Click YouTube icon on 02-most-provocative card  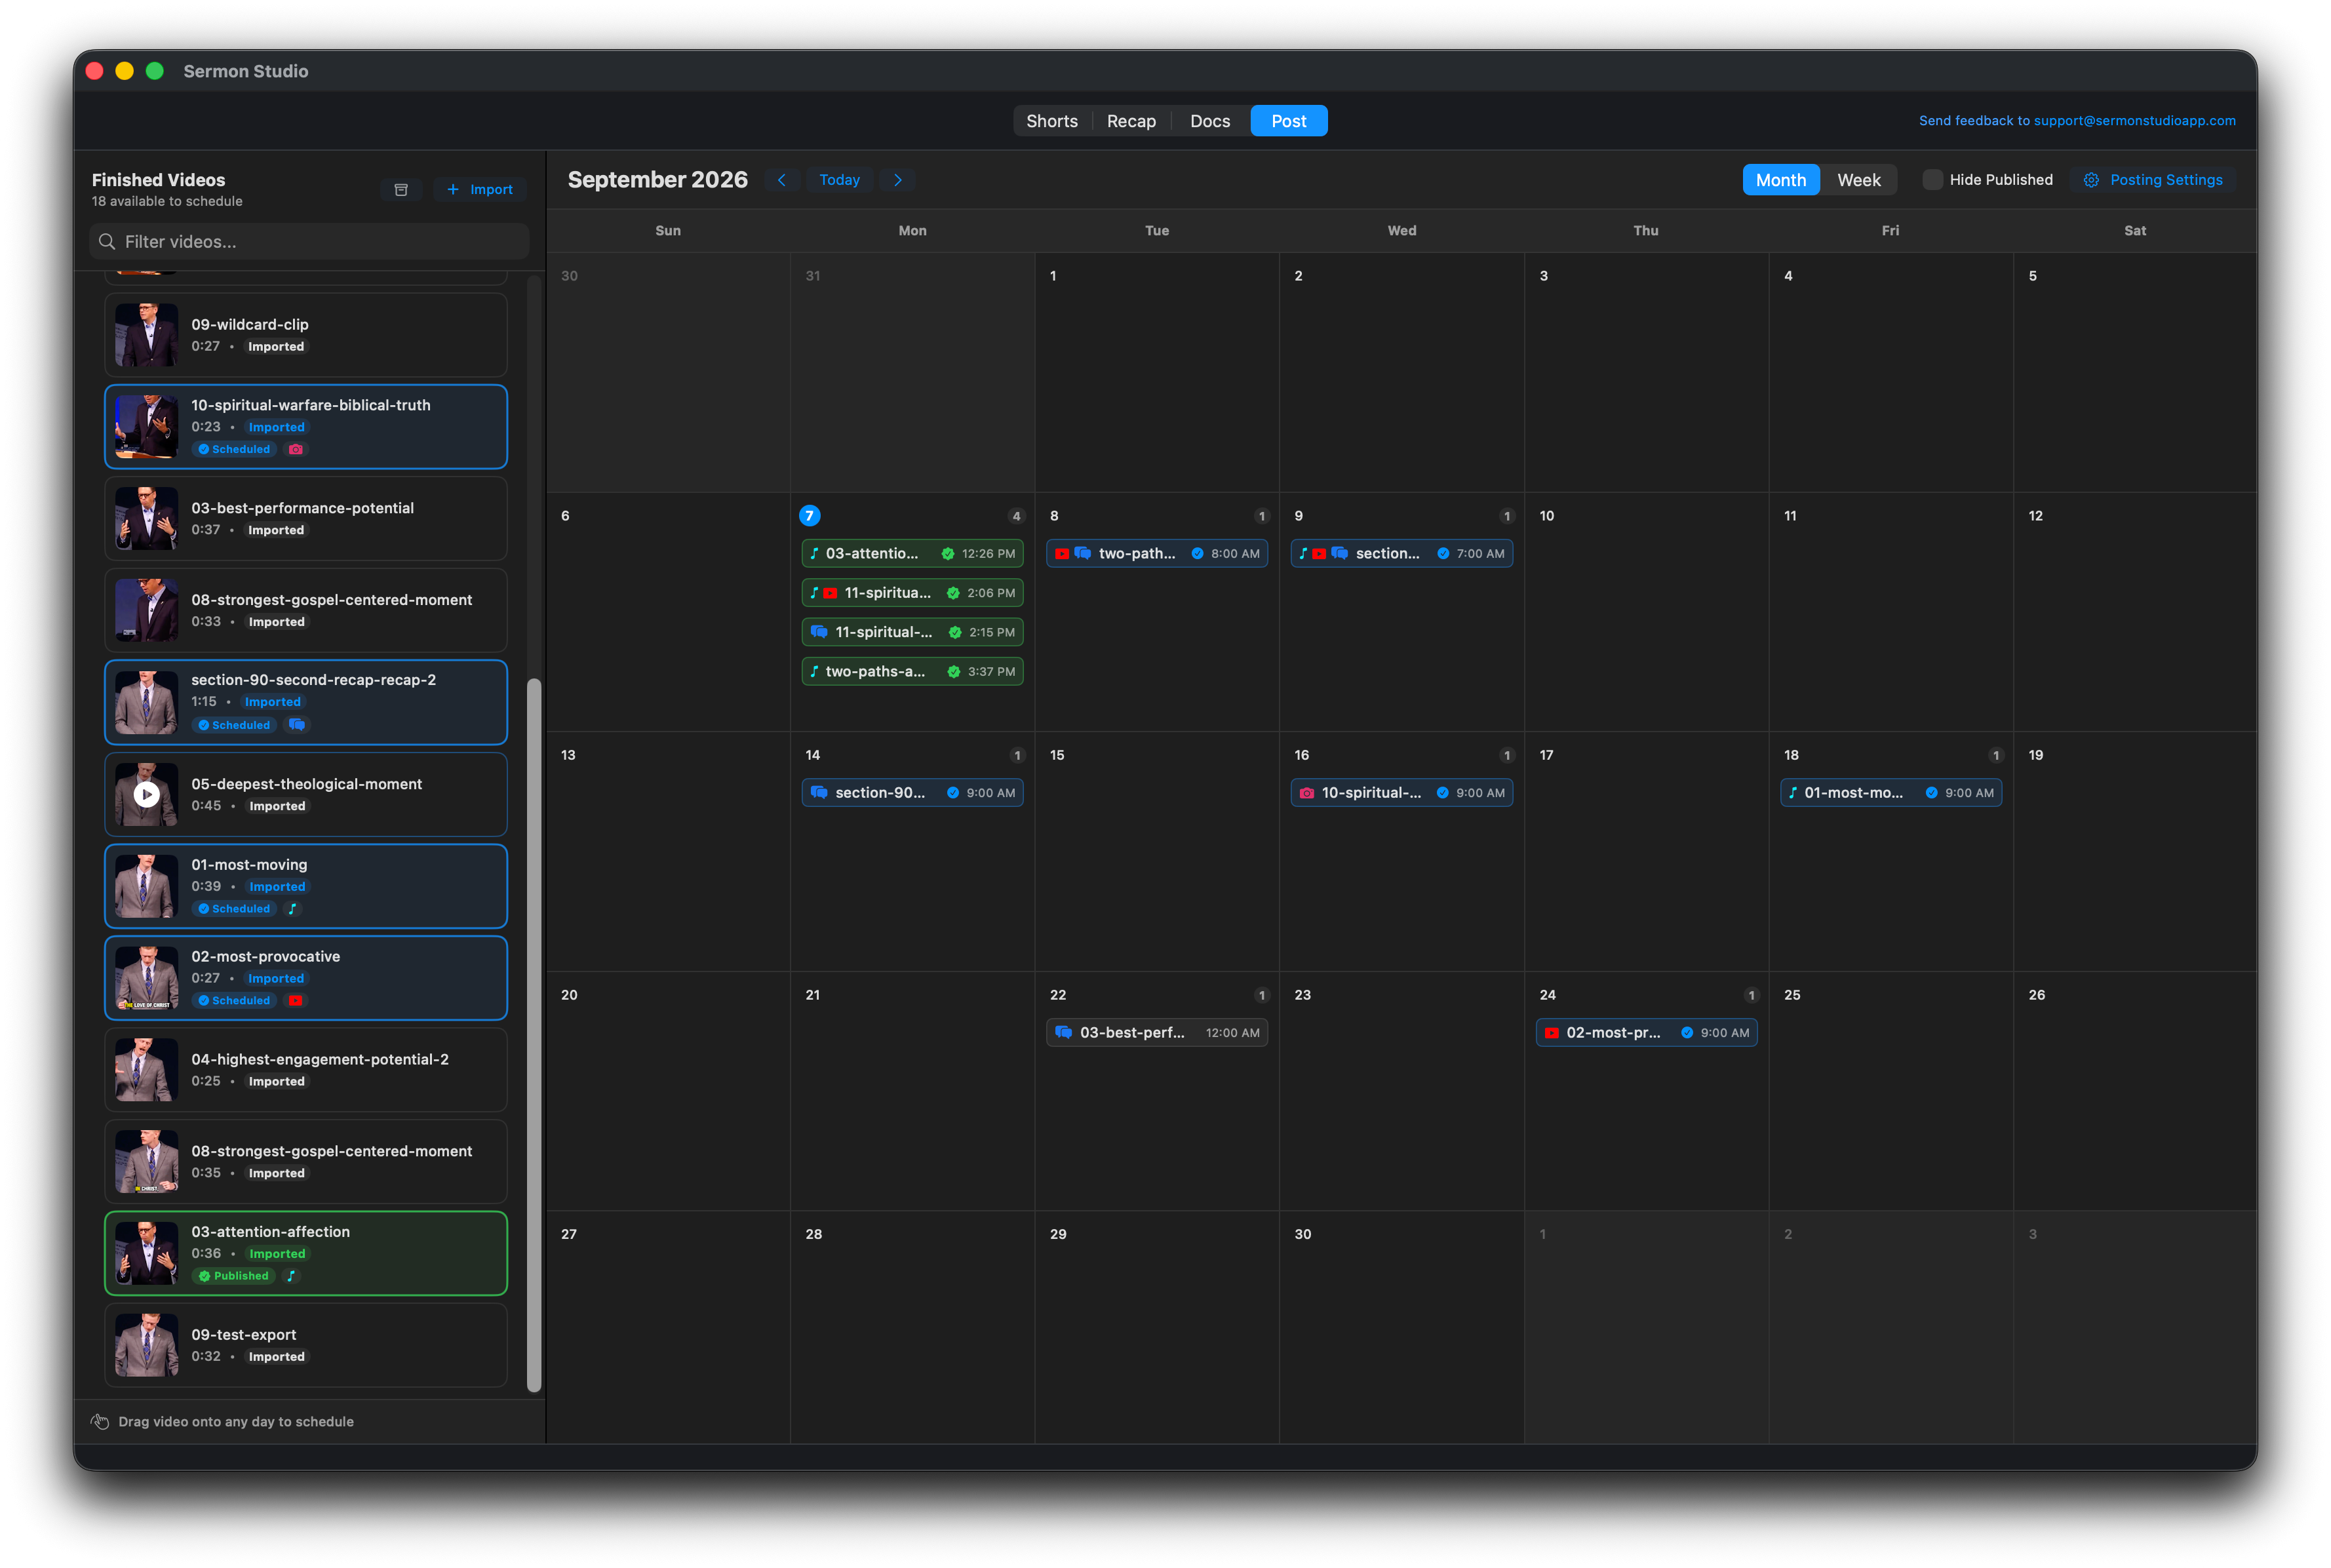pyautogui.click(x=295, y=1001)
